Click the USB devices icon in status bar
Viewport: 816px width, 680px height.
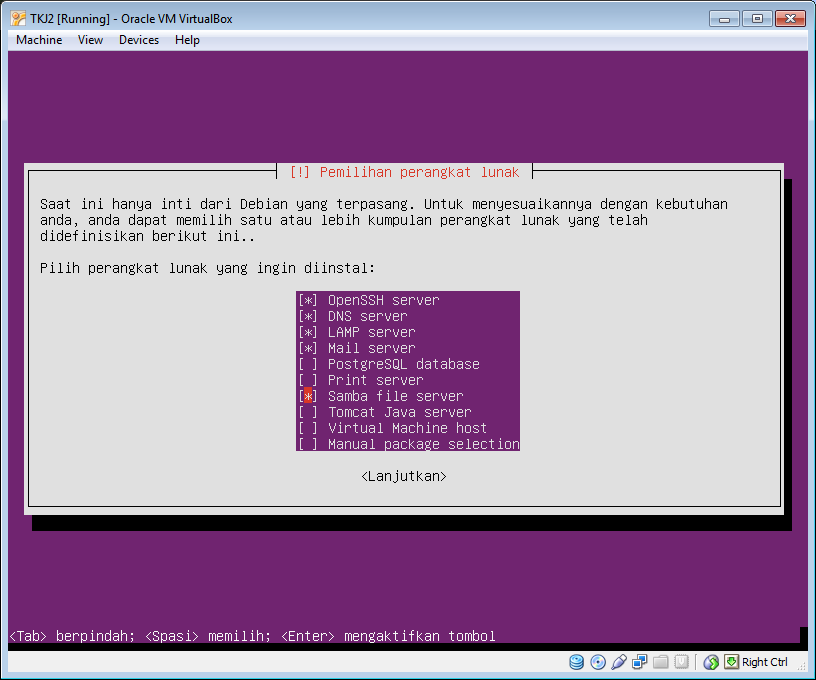(619, 662)
